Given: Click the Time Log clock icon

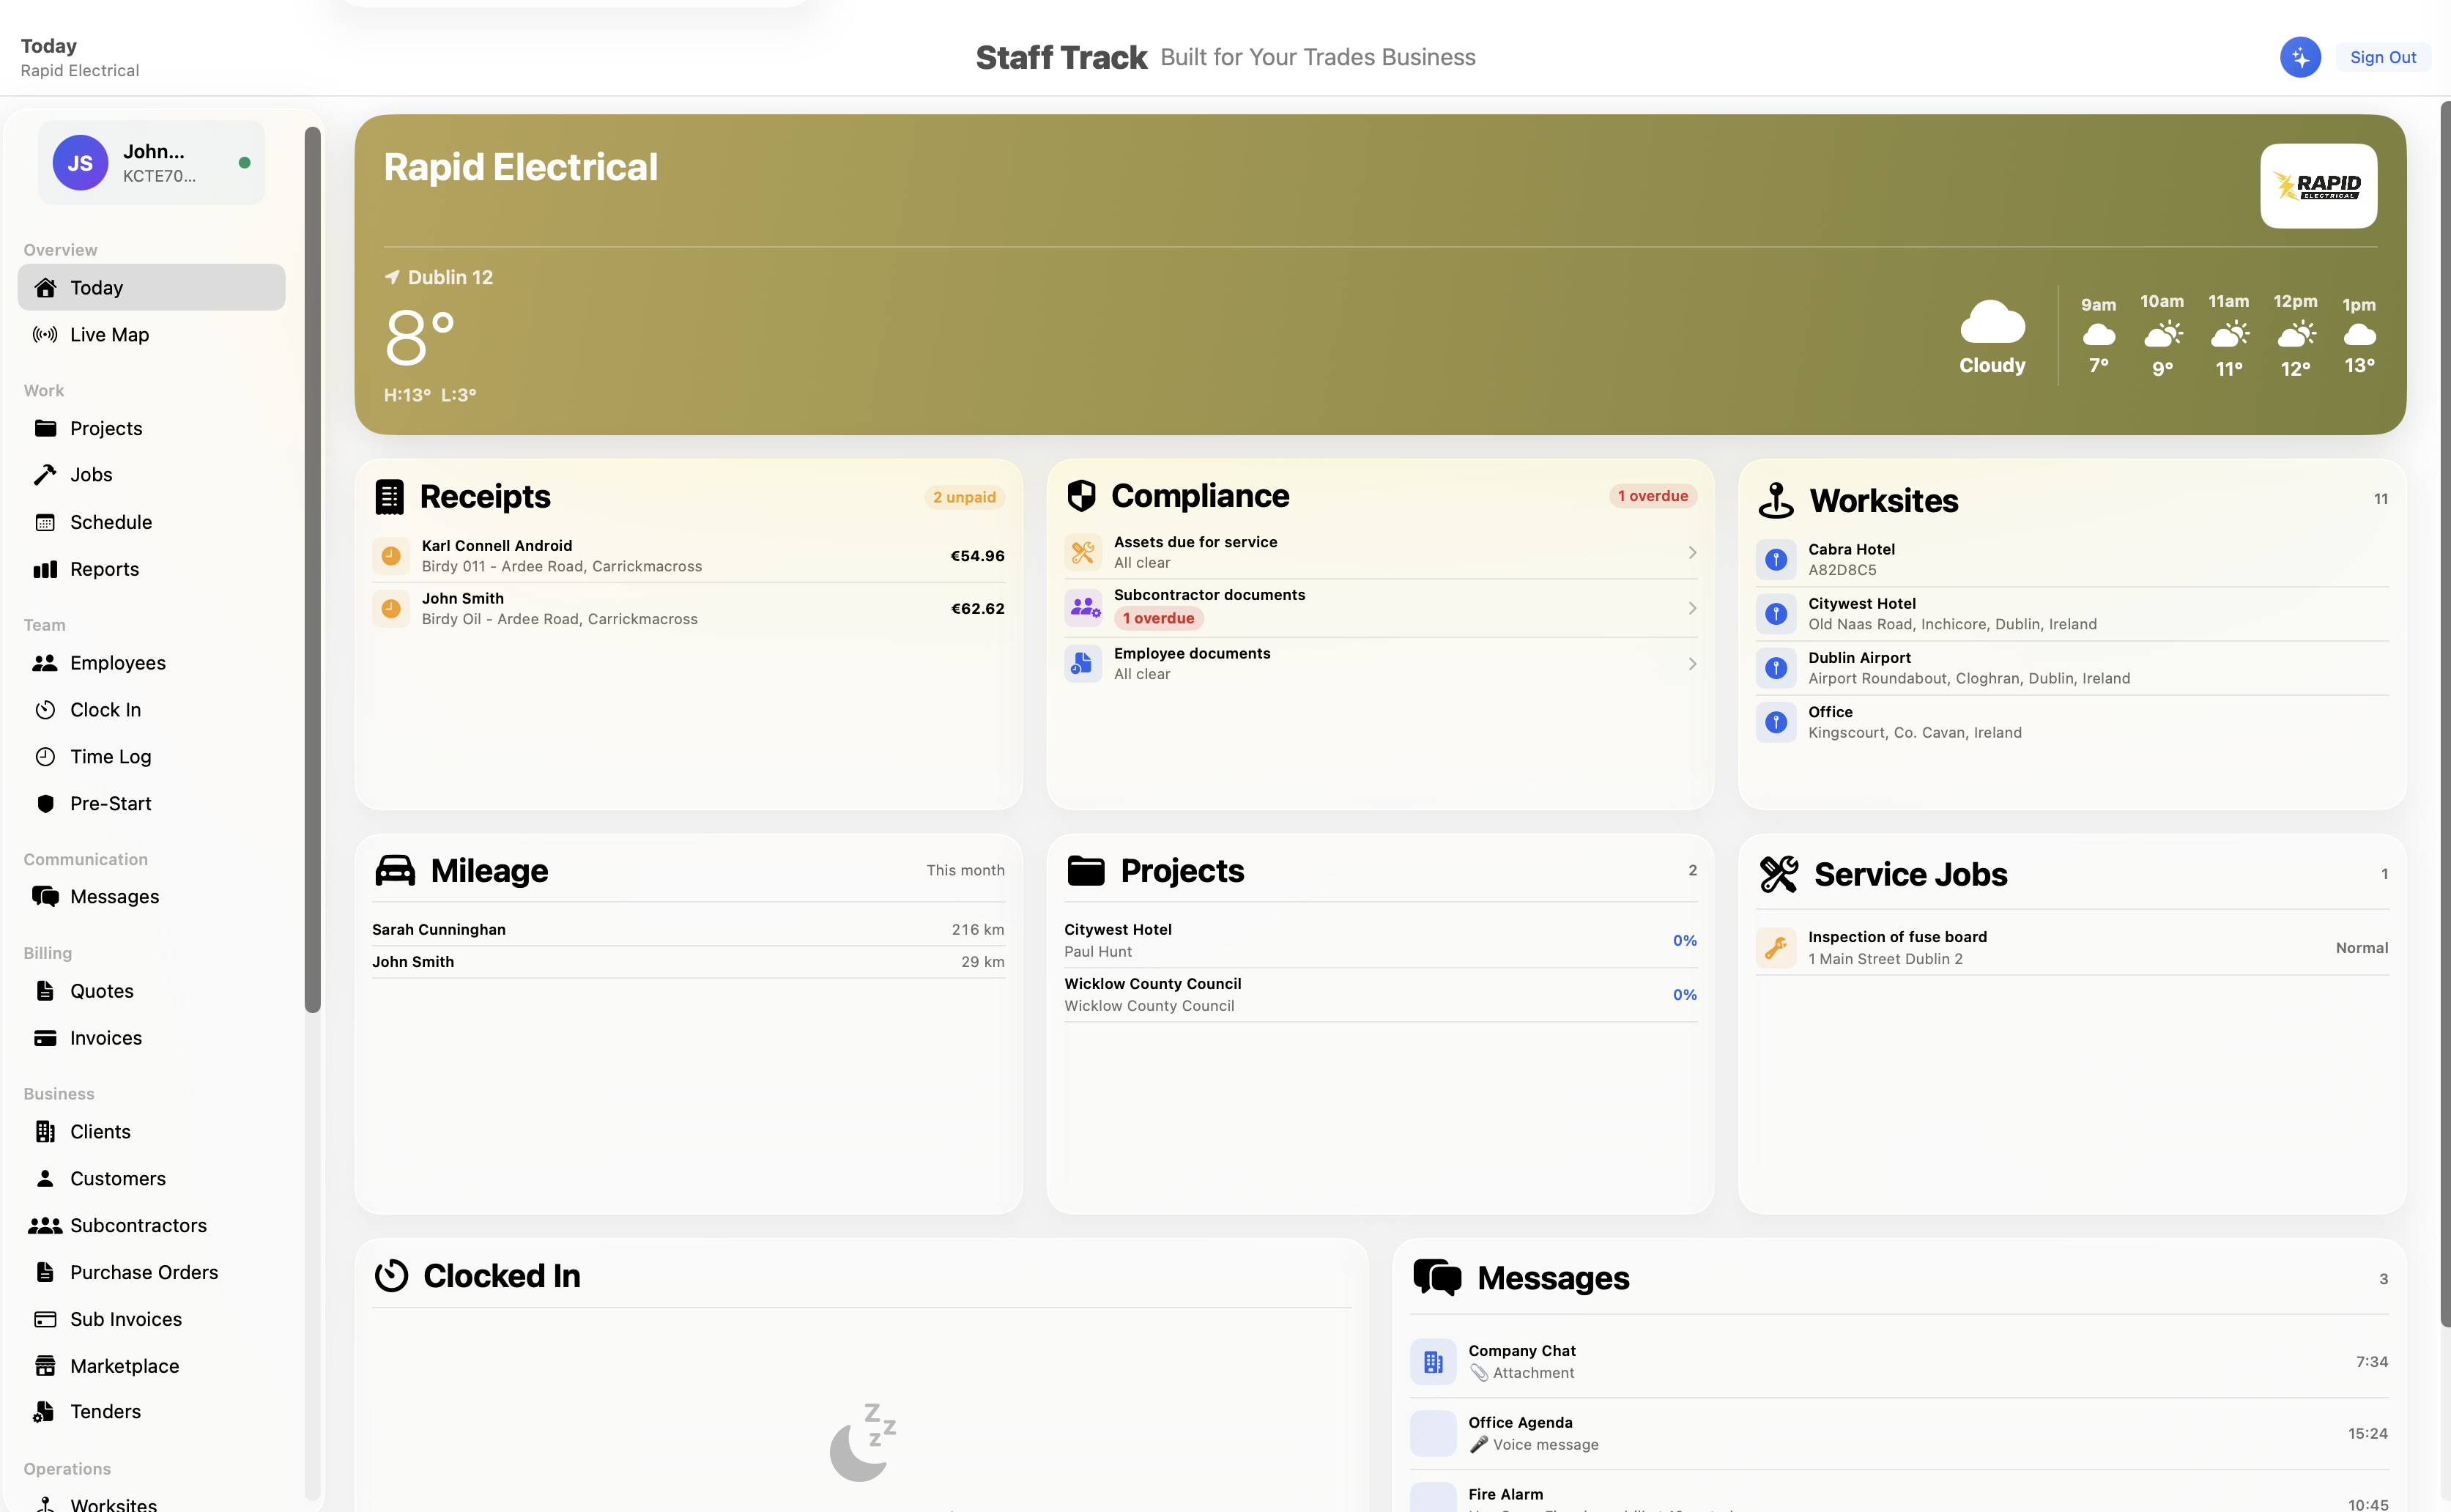Looking at the screenshot, I should point(45,757).
